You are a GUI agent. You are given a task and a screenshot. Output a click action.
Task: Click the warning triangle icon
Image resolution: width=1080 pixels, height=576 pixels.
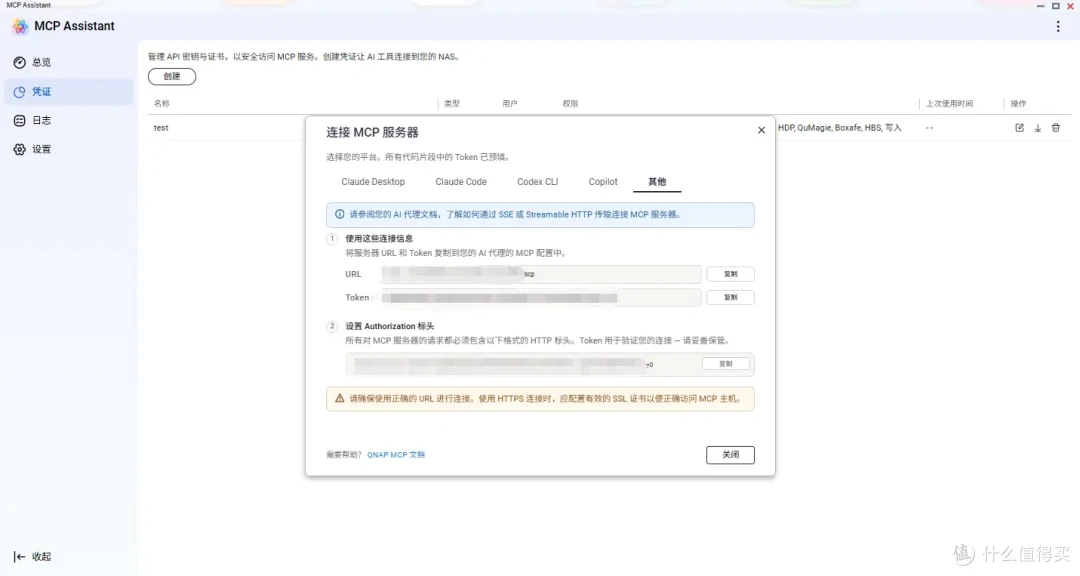(340, 398)
